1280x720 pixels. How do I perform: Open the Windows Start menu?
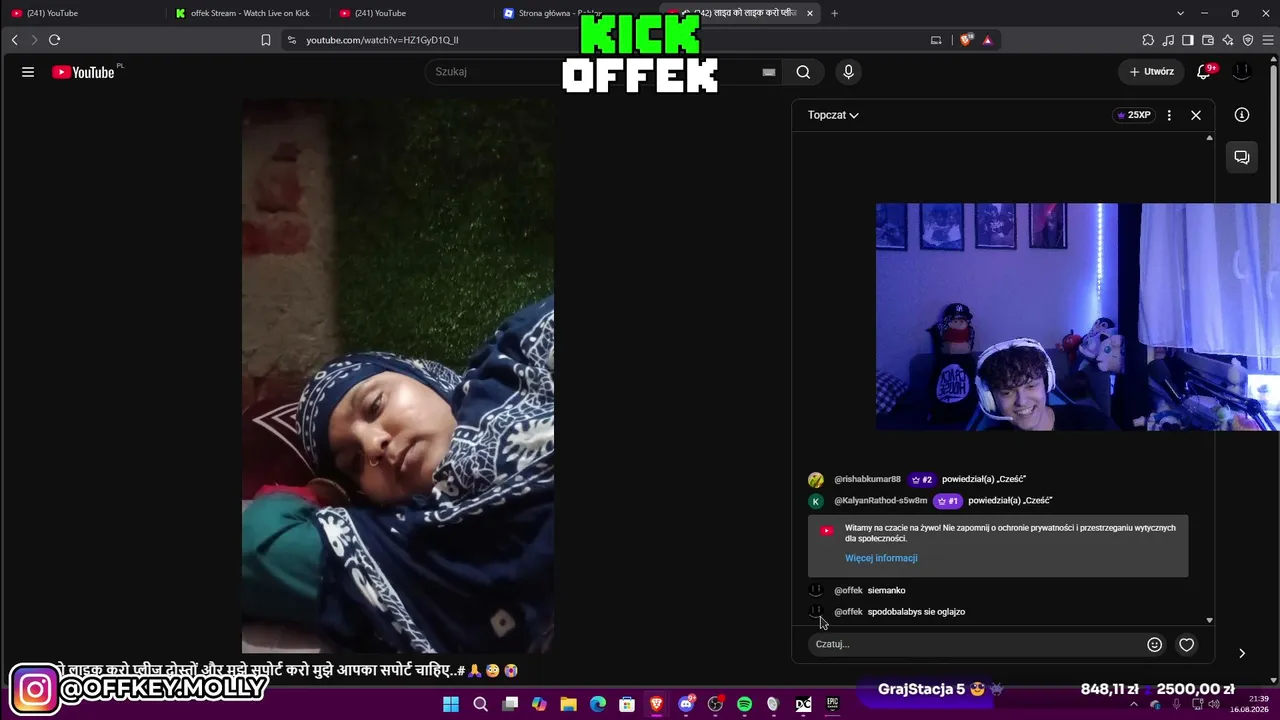451,704
